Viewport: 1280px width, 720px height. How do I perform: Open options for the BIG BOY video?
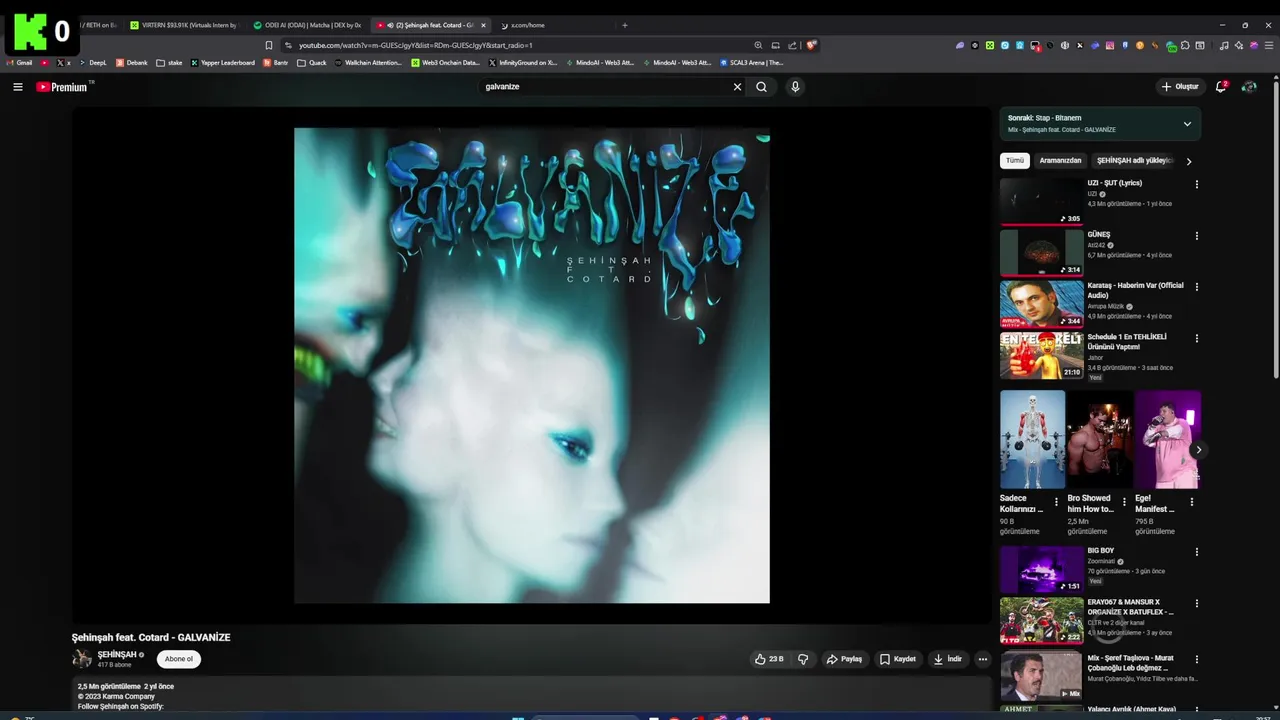click(1197, 552)
